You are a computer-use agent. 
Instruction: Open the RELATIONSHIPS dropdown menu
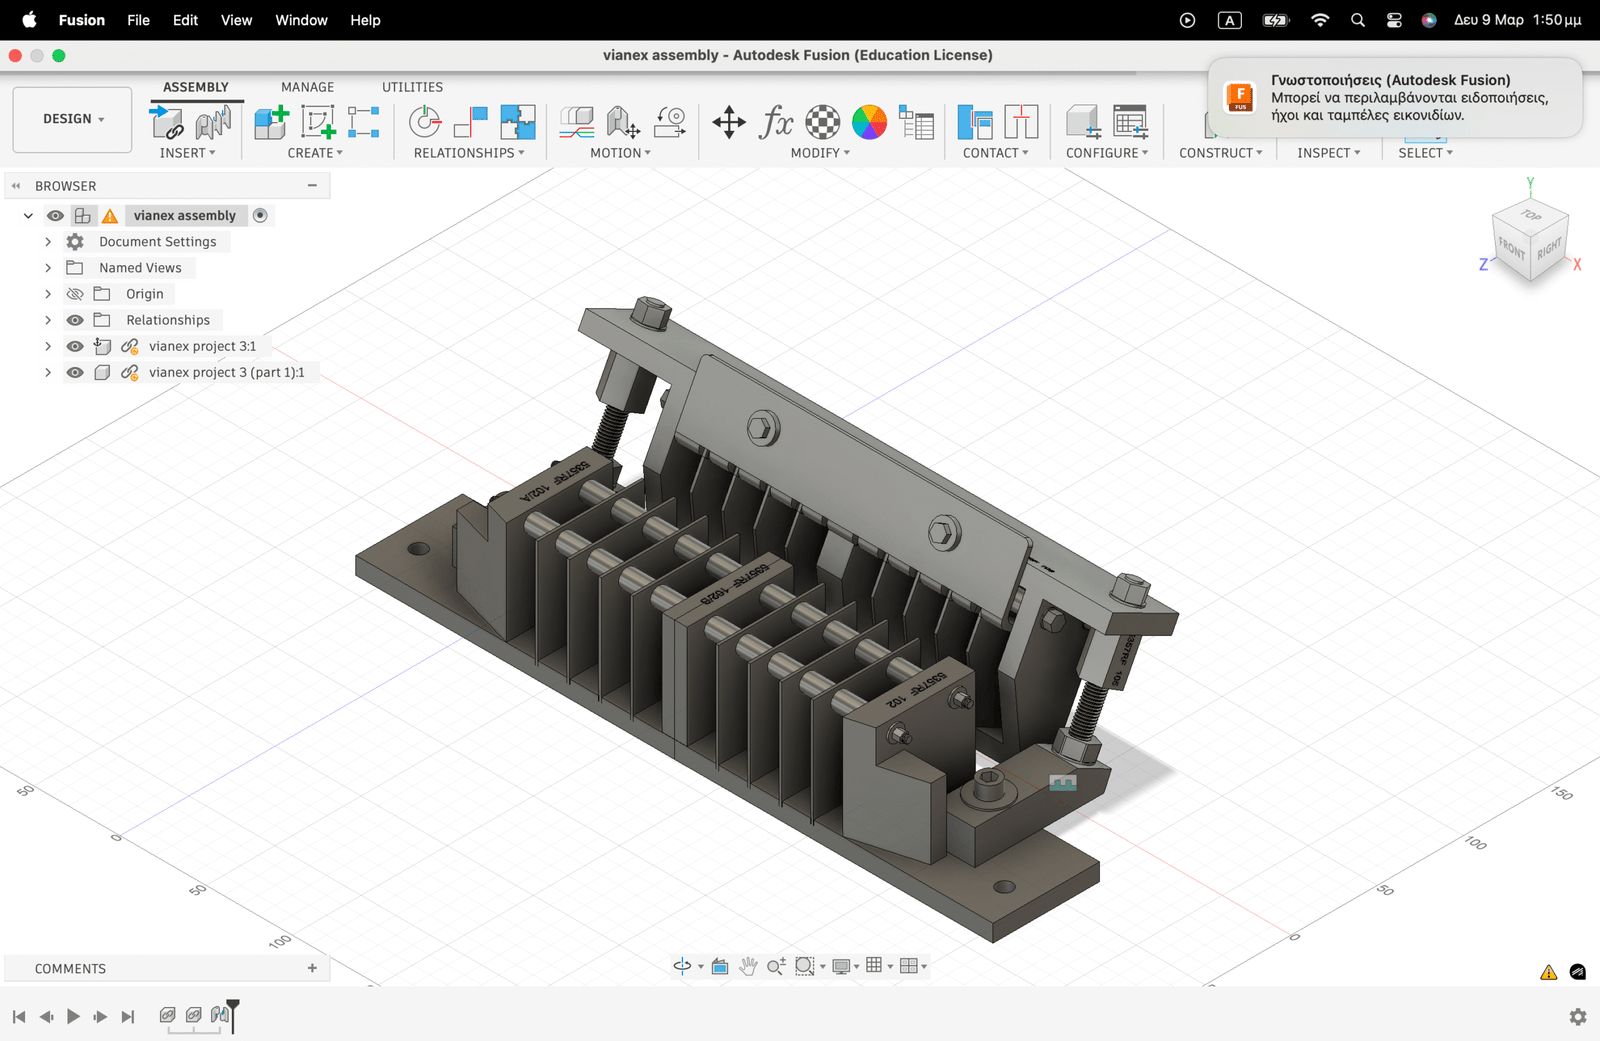[x=469, y=153]
